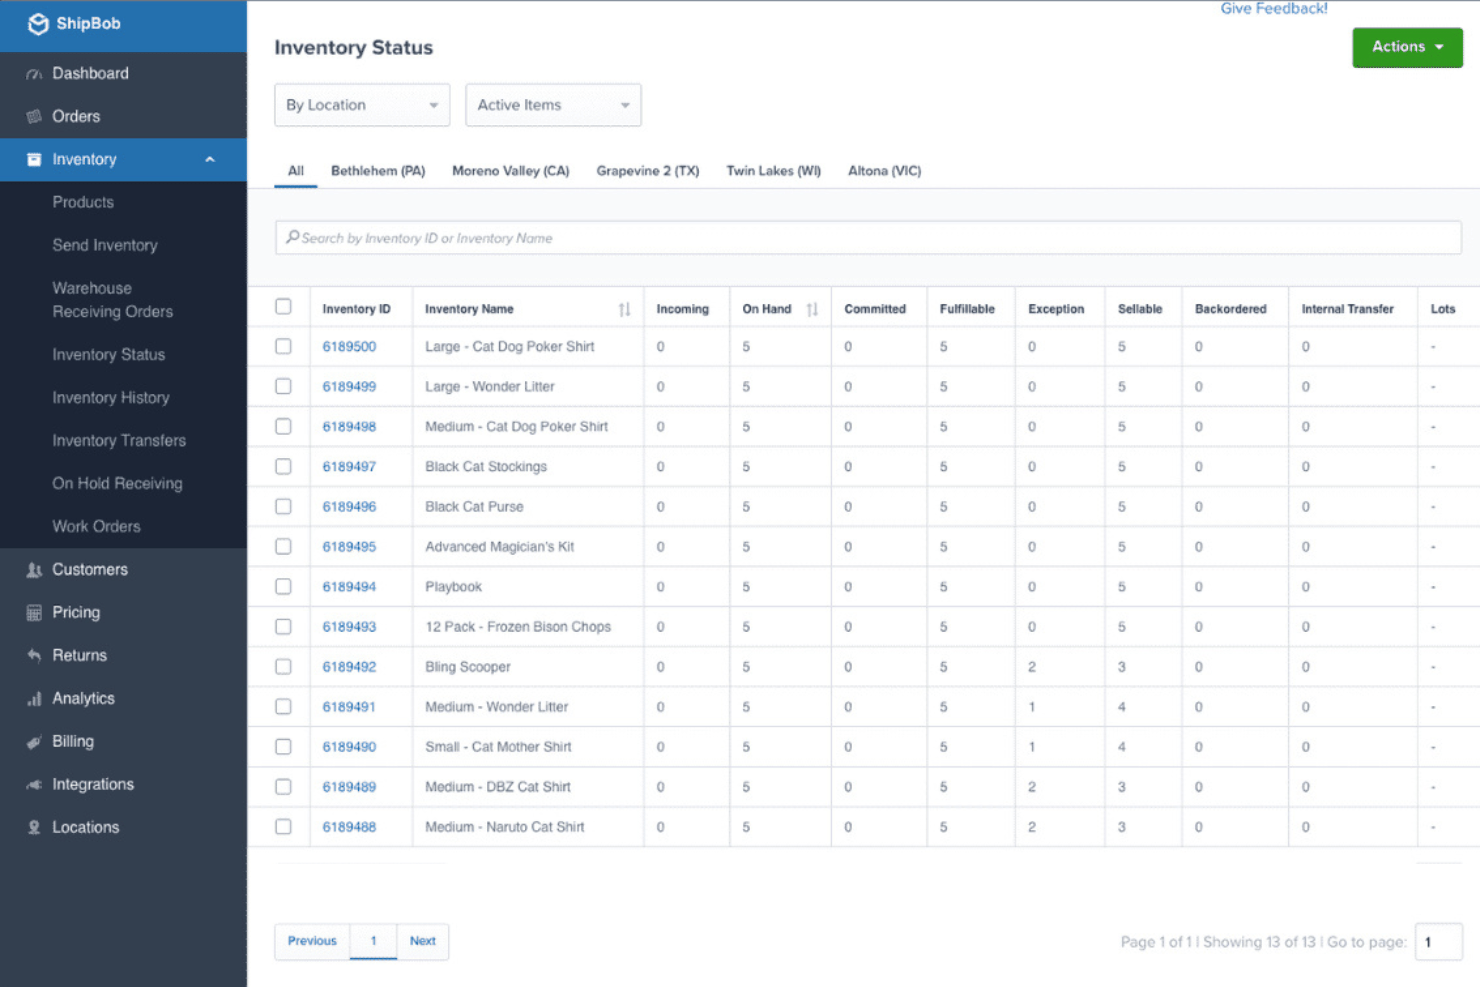Open Work Orders in the sidebar
The width and height of the screenshot is (1480, 987).
point(96,527)
